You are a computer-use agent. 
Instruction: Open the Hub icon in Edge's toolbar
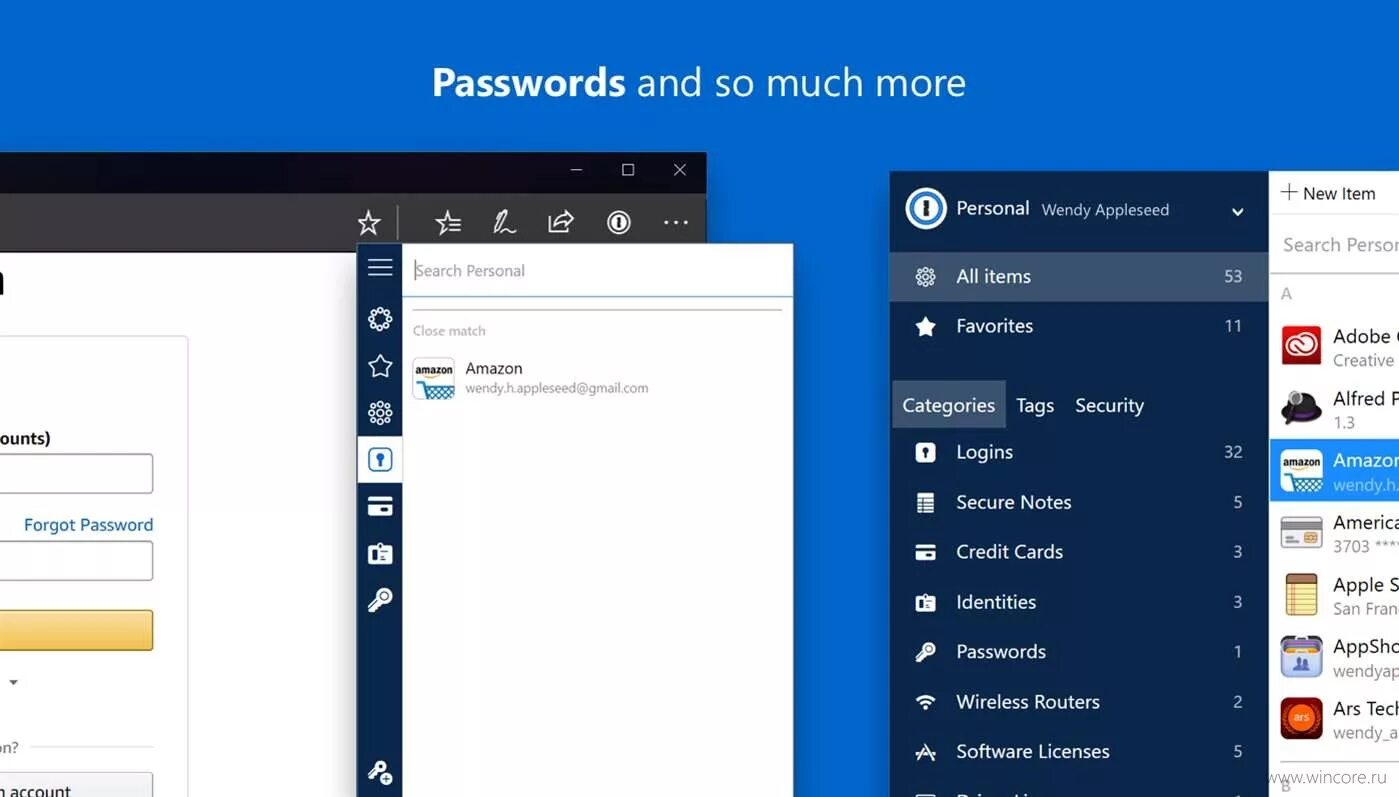(447, 222)
